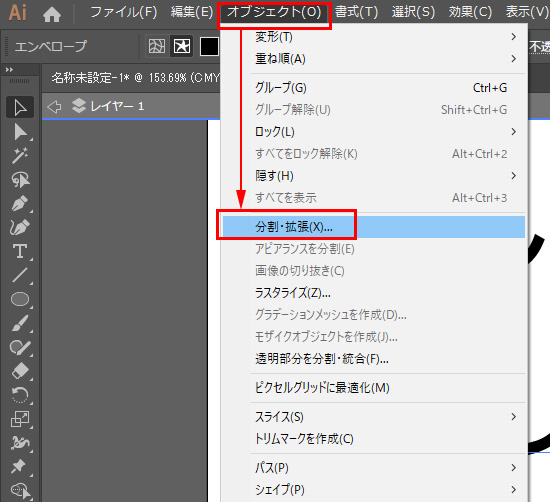This screenshot has height=502, width=550.
Task: Toggle the Edit Contents star button
Action: click(x=182, y=46)
